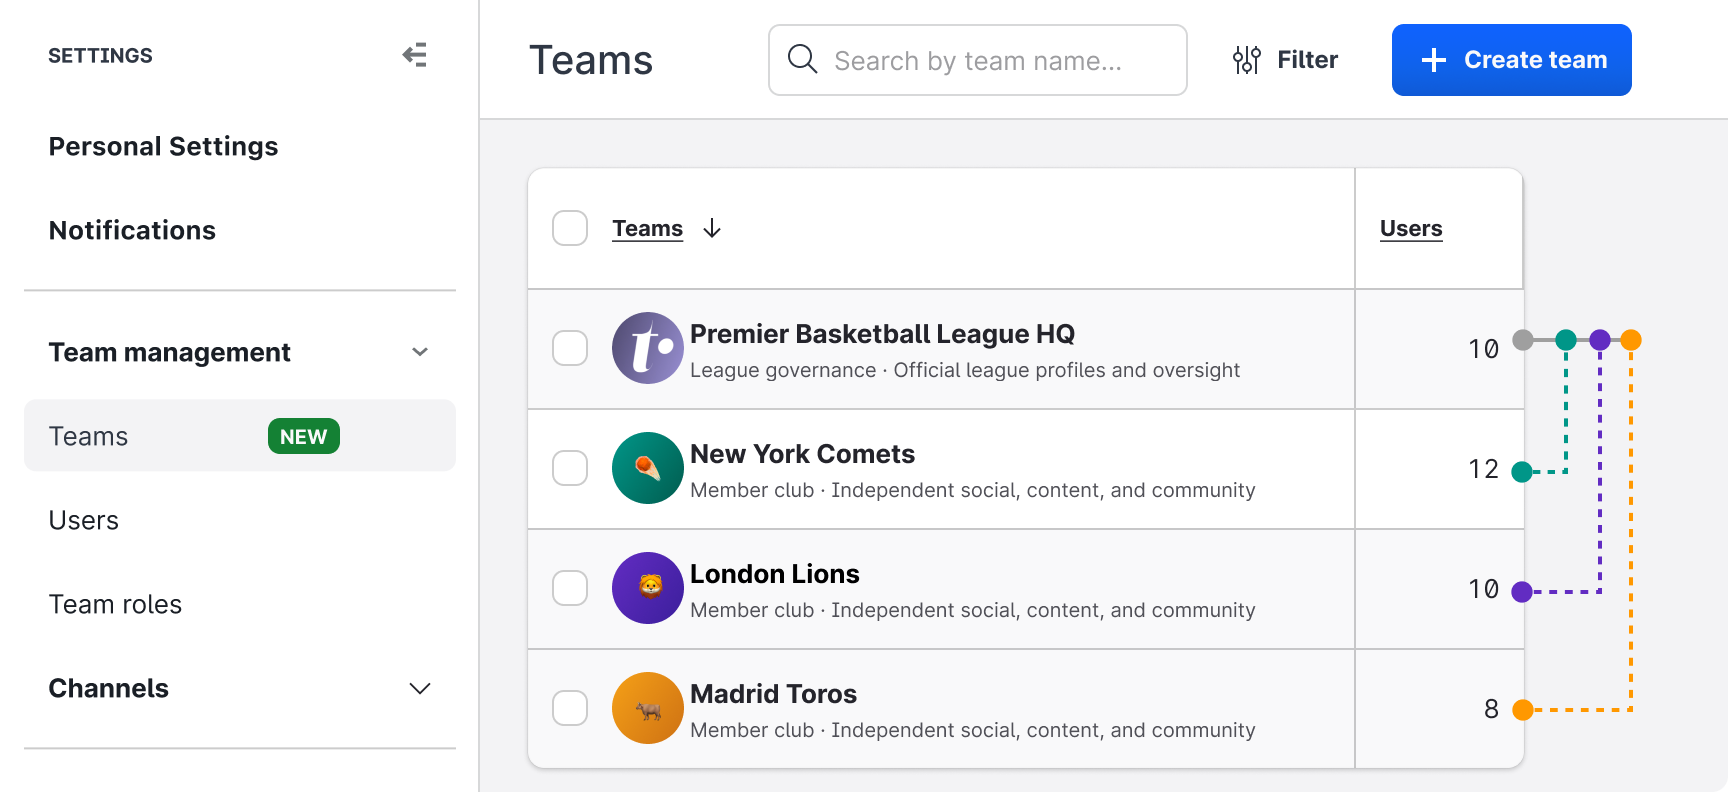Tick the London Lions checkbox
Image resolution: width=1728 pixels, height=792 pixels.
tap(570, 588)
